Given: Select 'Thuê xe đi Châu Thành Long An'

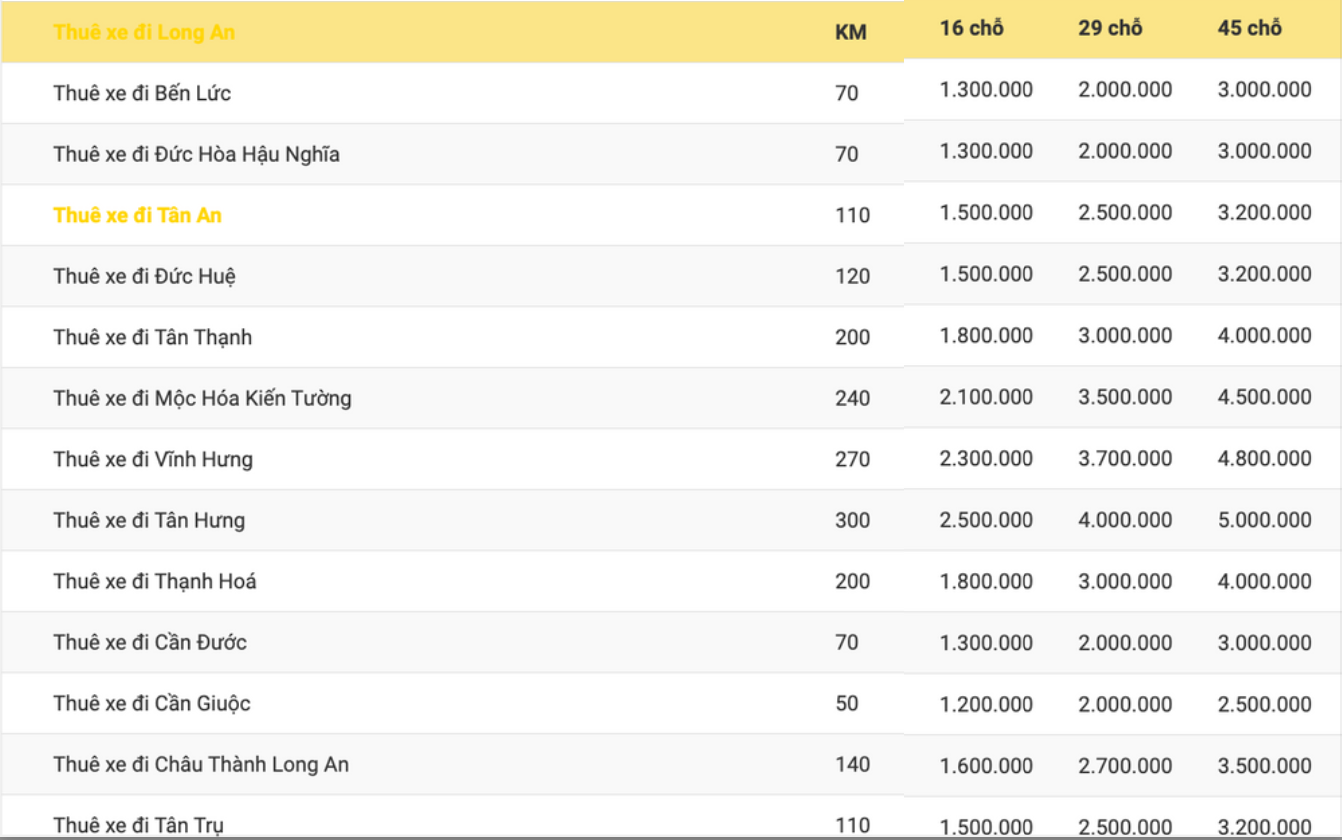Looking at the screenshot, I should (201, 764).
